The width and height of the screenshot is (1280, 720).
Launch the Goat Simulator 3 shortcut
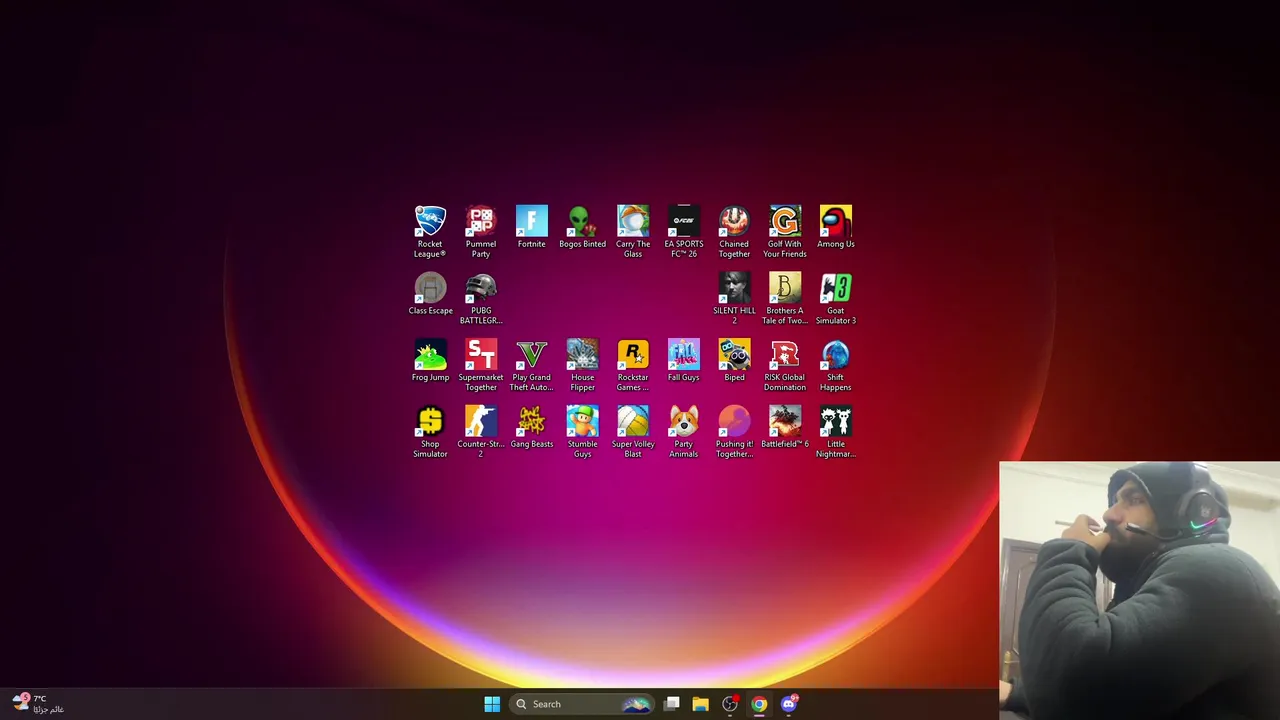tap(836, 288)
